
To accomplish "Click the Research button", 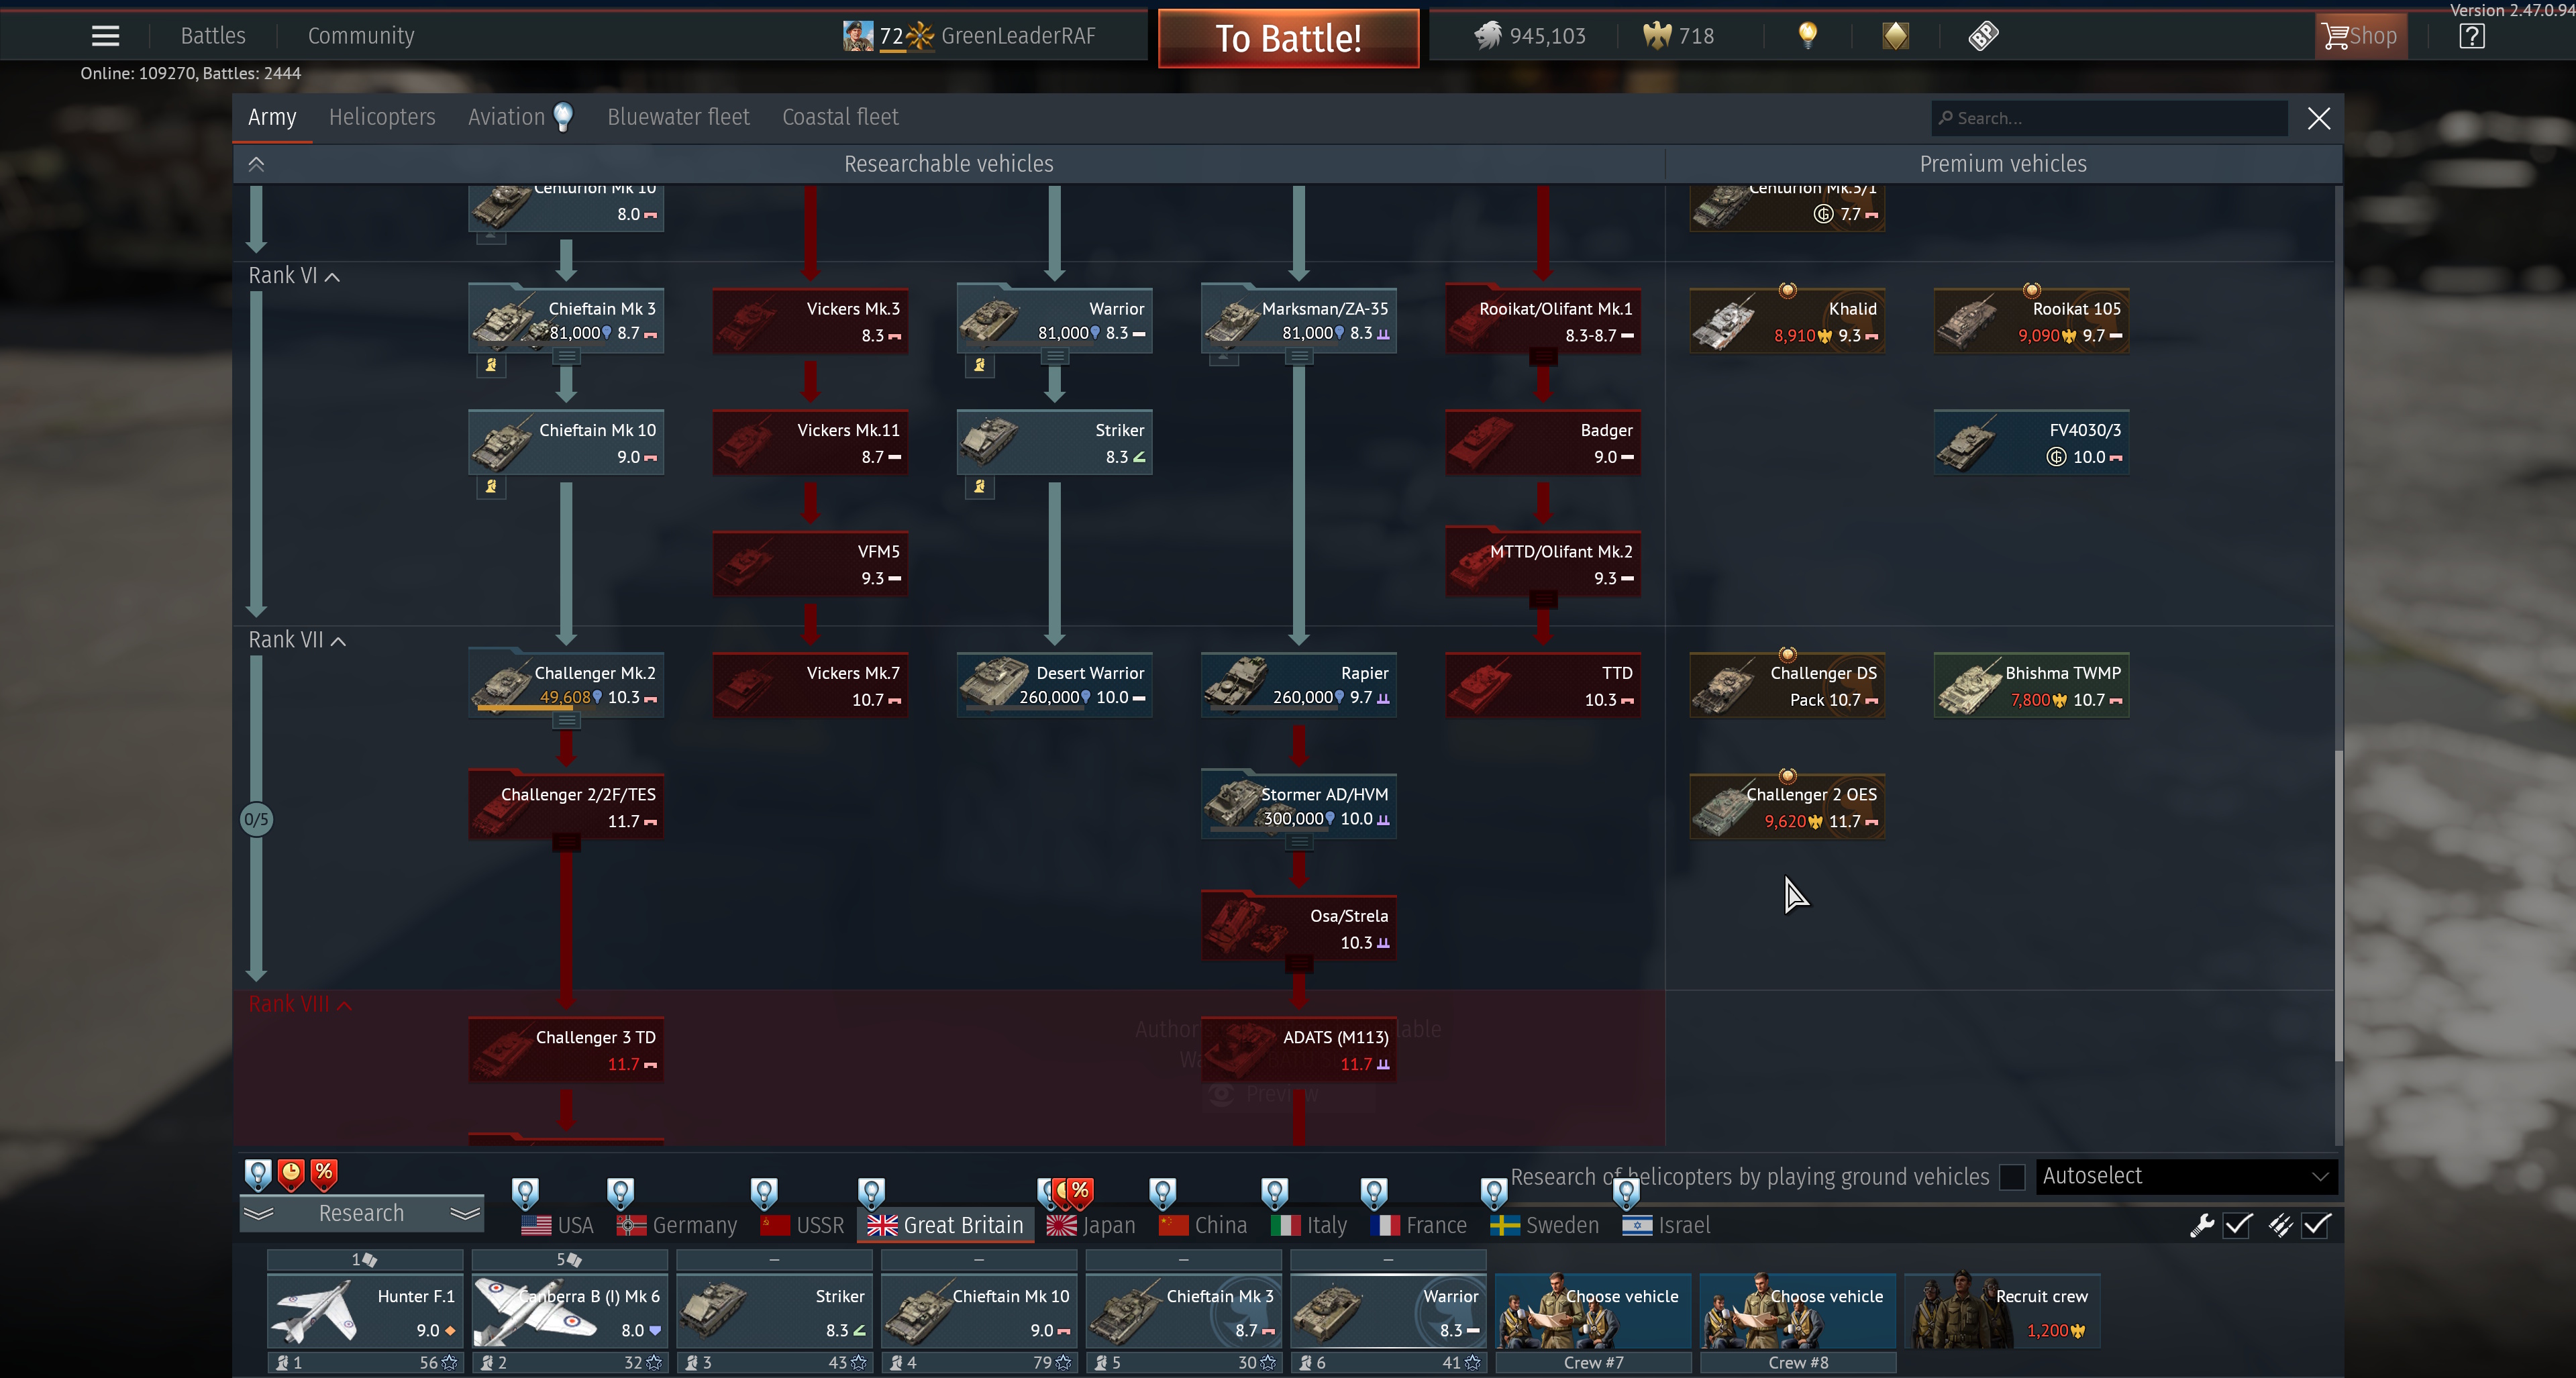I will pos(361,1213).
